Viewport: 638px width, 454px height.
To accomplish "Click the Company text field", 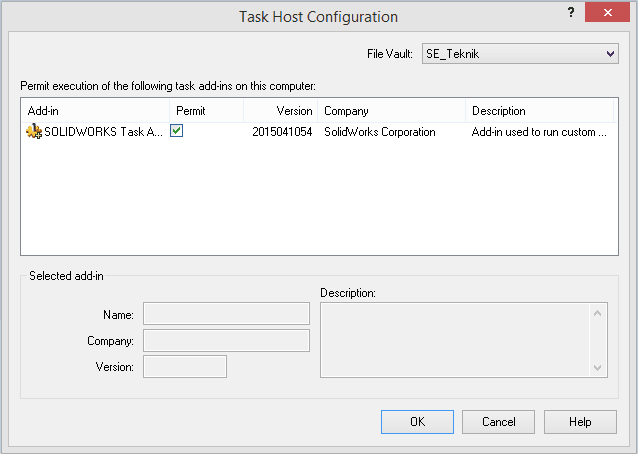I will coord(226,341).
